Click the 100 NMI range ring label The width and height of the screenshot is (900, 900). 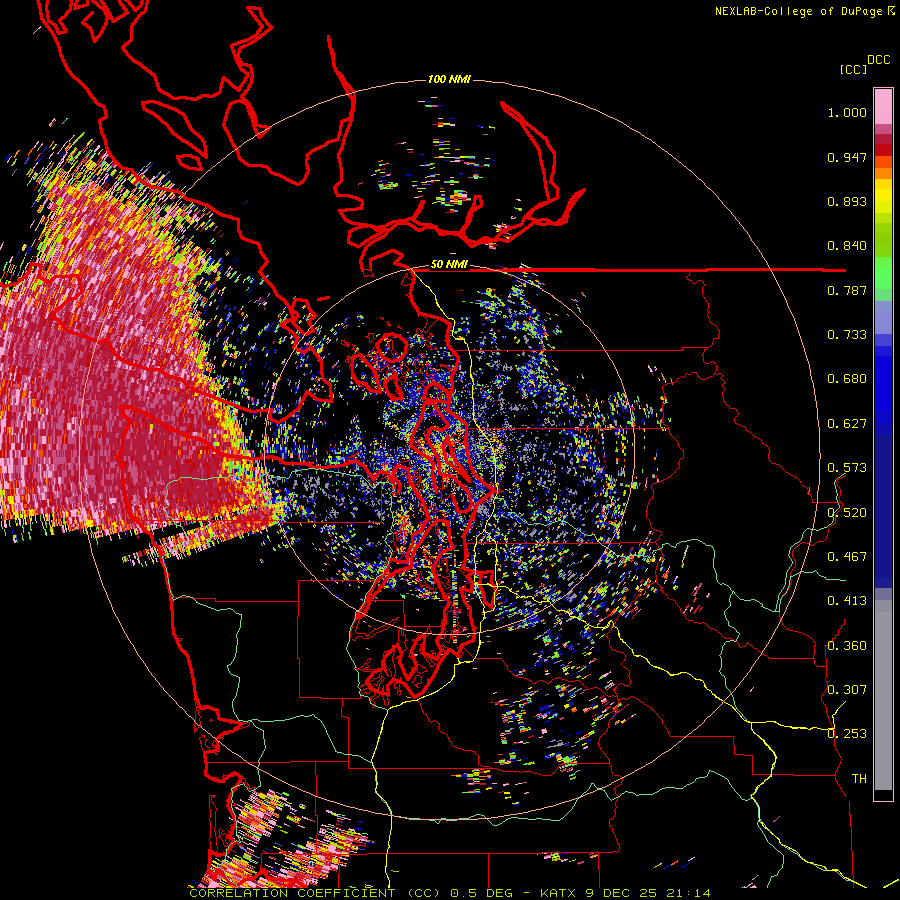click(449, 79)
